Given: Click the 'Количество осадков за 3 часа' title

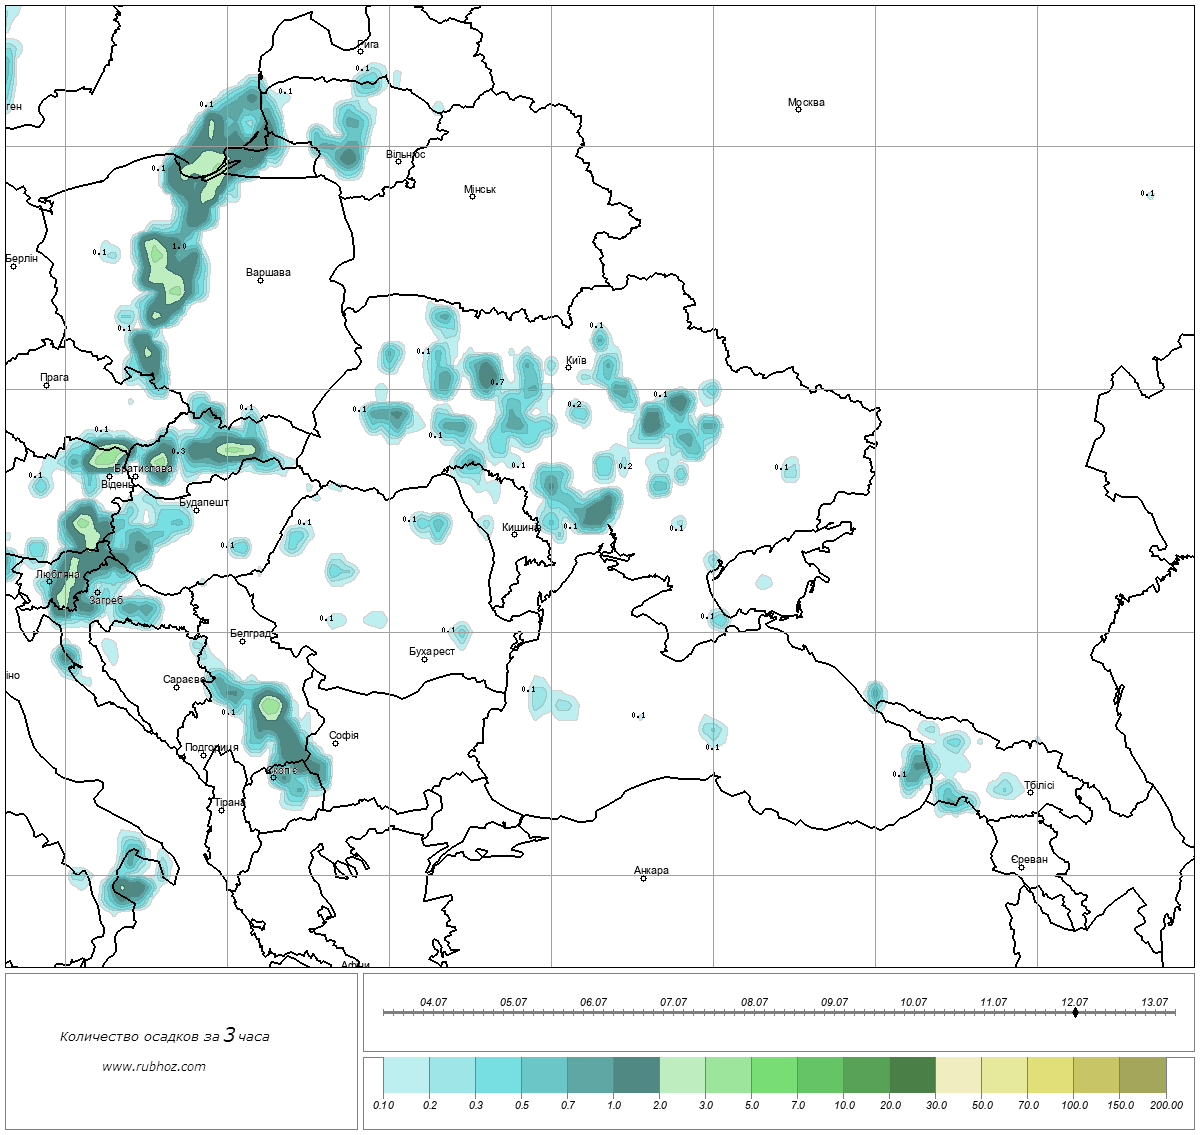Looking at the screenshot, I should pyautogui.click(x=164, y=1036).
